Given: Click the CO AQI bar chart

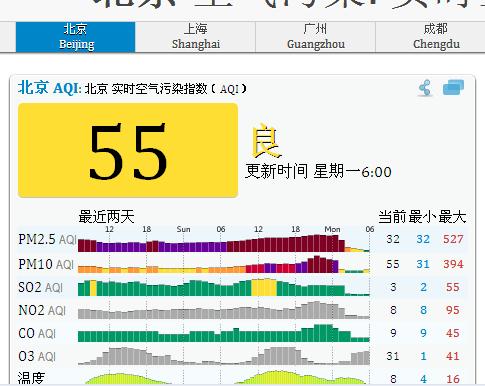Looking at the screenshot, I should coord(224,333).
